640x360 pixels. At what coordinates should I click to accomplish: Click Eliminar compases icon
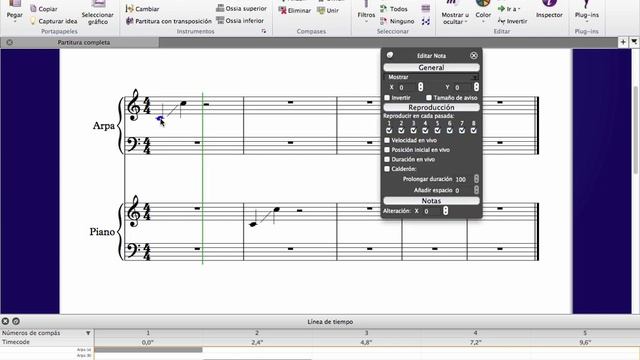282,10
